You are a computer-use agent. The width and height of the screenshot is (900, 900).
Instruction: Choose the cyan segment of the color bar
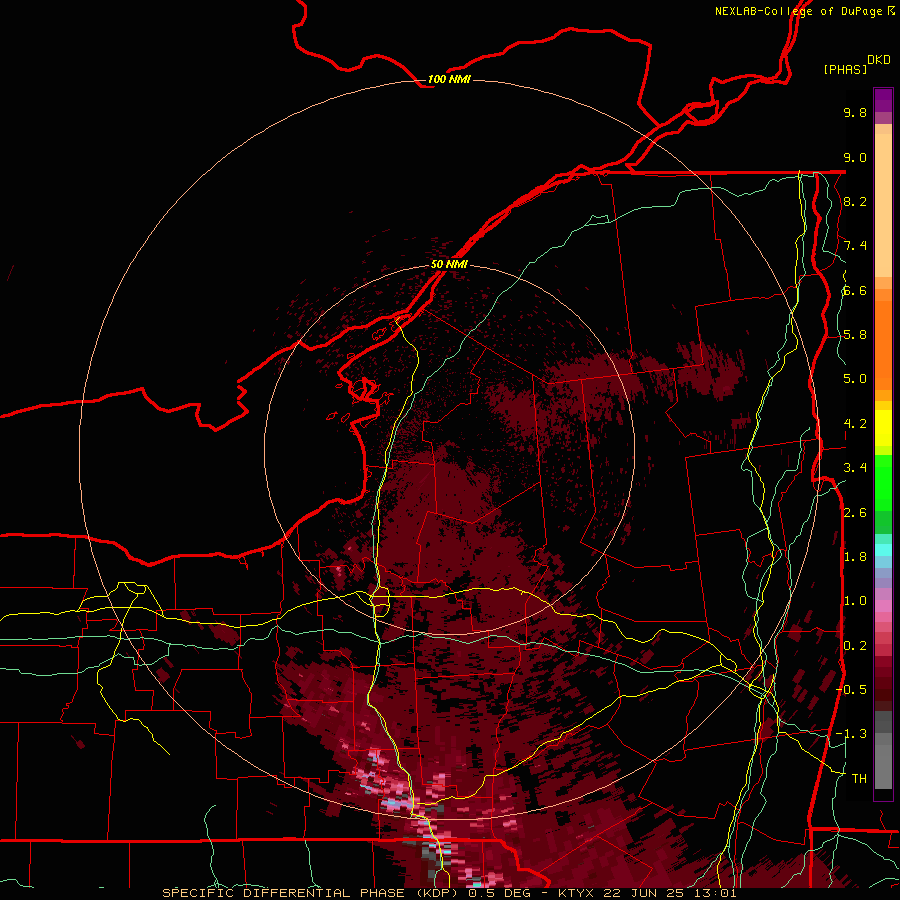883,549
